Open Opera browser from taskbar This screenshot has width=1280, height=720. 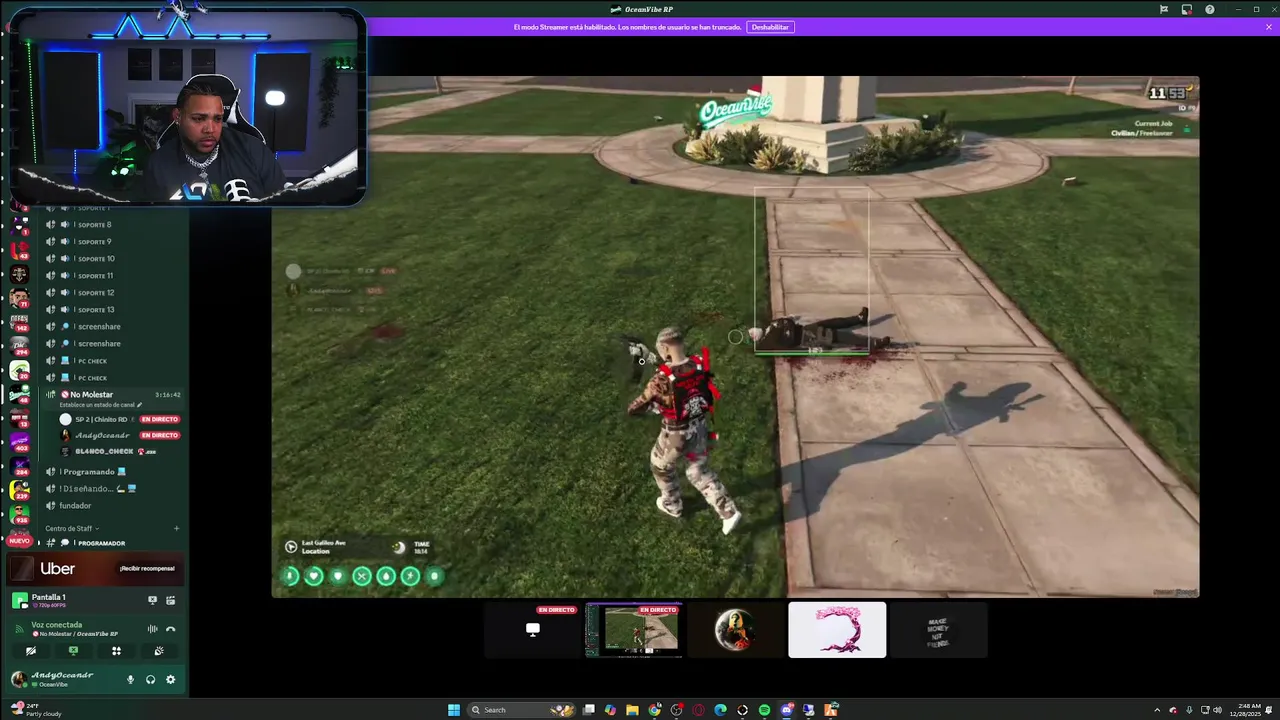coord(698,710)
